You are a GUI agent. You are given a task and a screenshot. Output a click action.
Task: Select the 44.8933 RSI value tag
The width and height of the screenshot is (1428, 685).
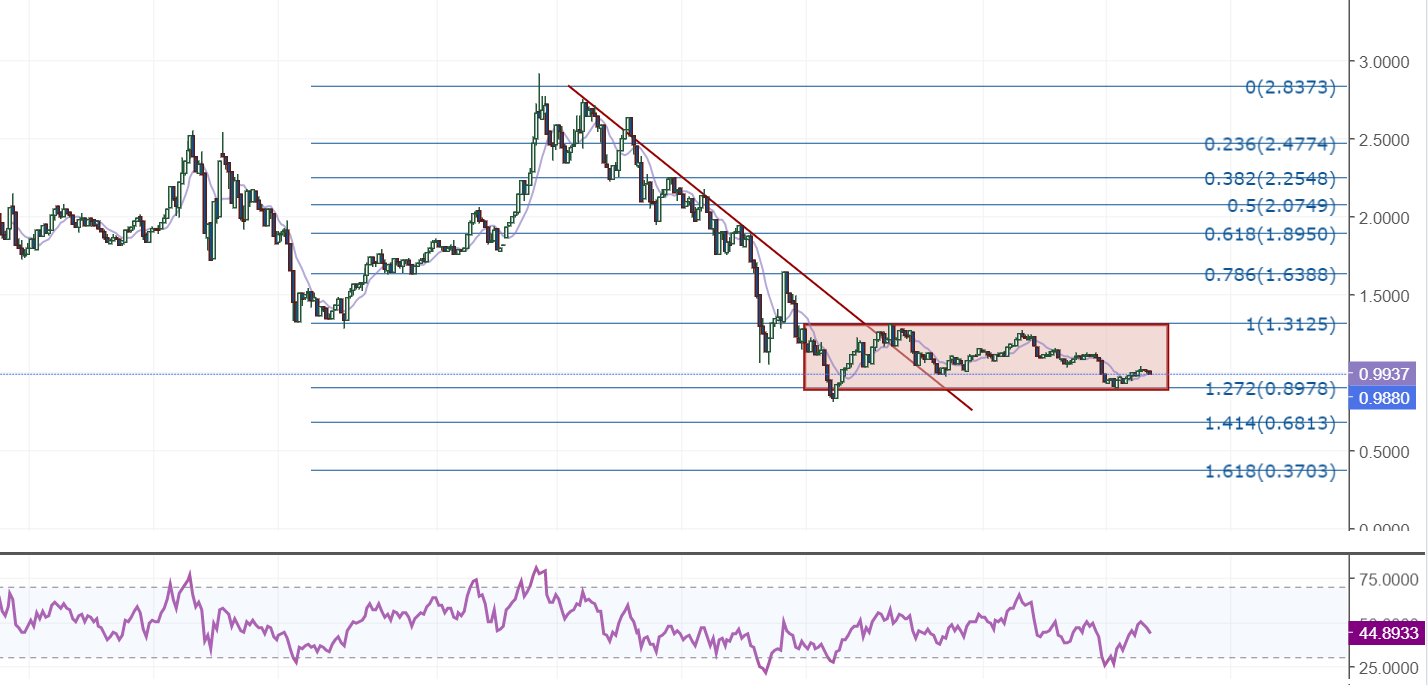[x=1385, y=632]
